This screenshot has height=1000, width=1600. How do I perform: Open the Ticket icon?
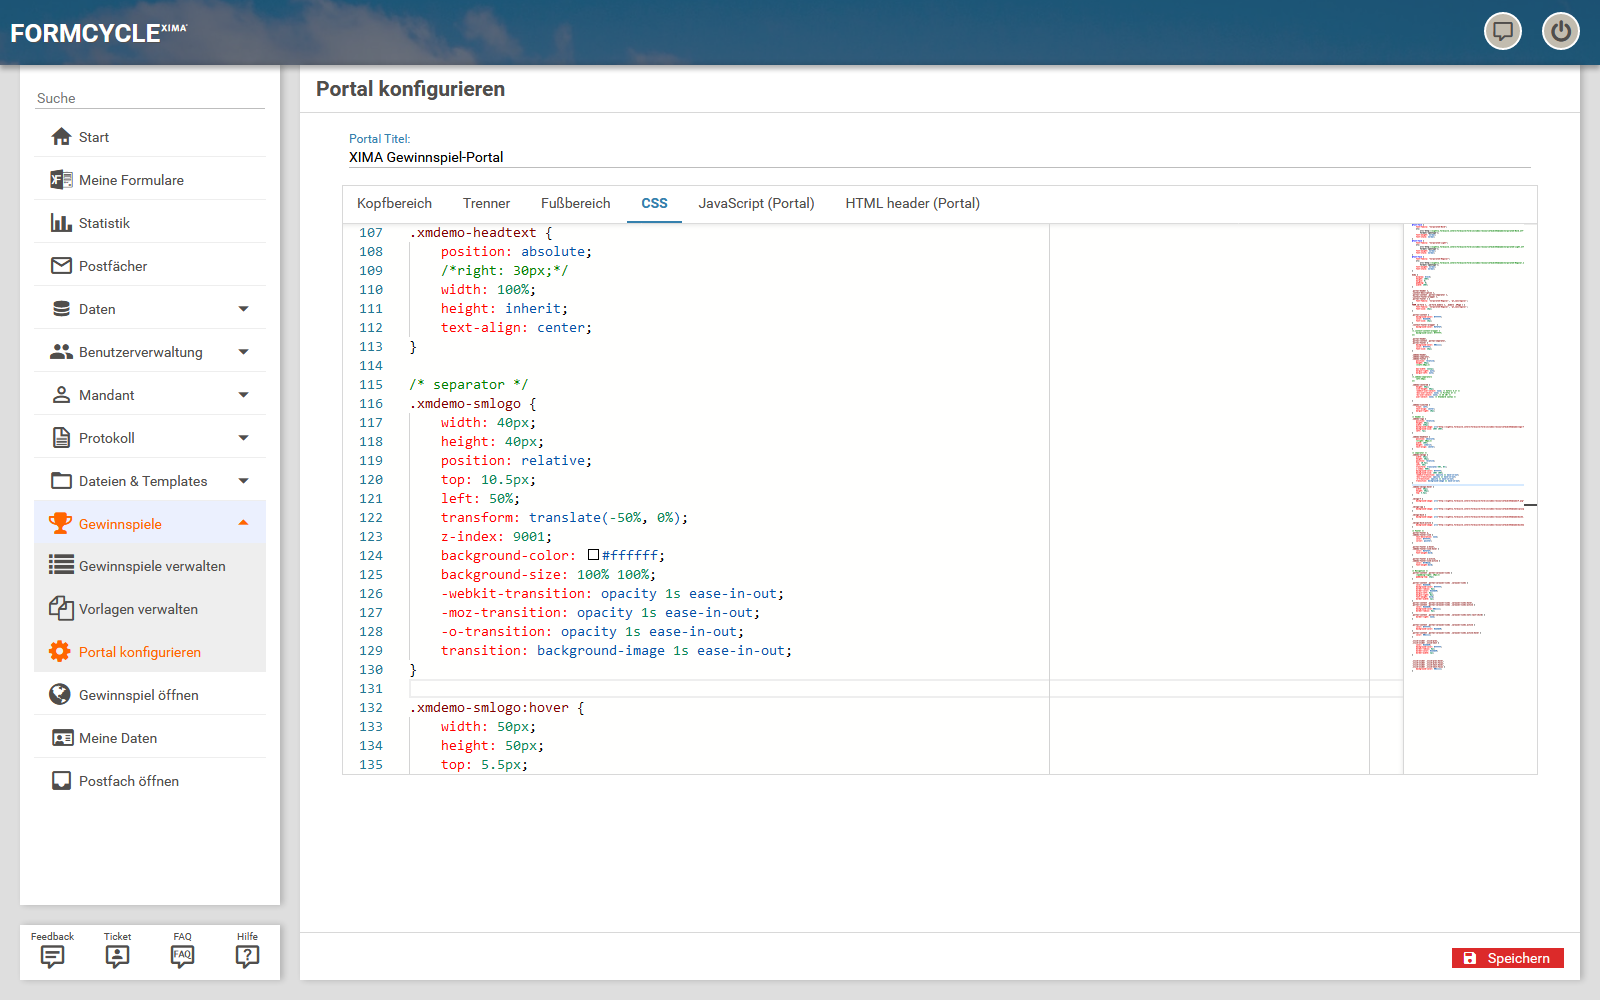tap(117, 957)
